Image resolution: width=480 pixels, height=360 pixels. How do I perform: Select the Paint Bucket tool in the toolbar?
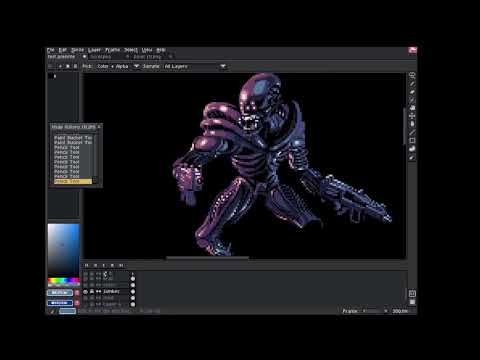[x=412, y=124]
